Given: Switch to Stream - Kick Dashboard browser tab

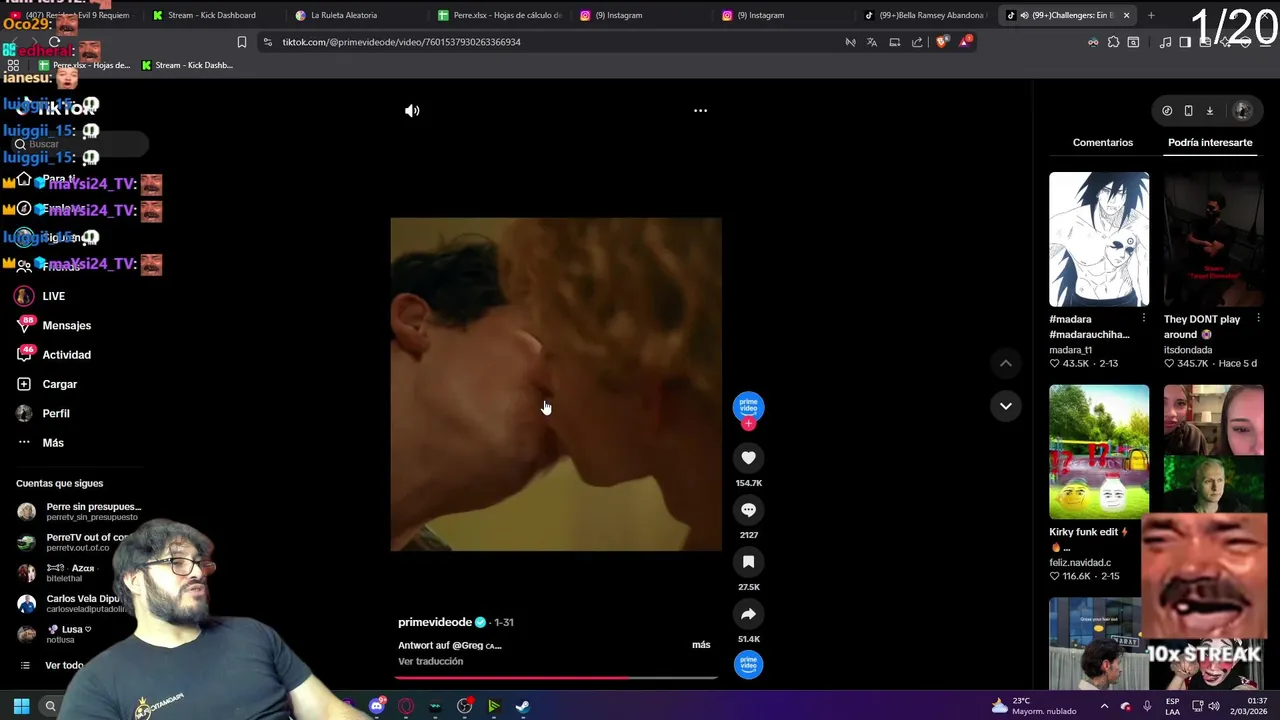Looking at the screenshot, I should pos(210,15).
